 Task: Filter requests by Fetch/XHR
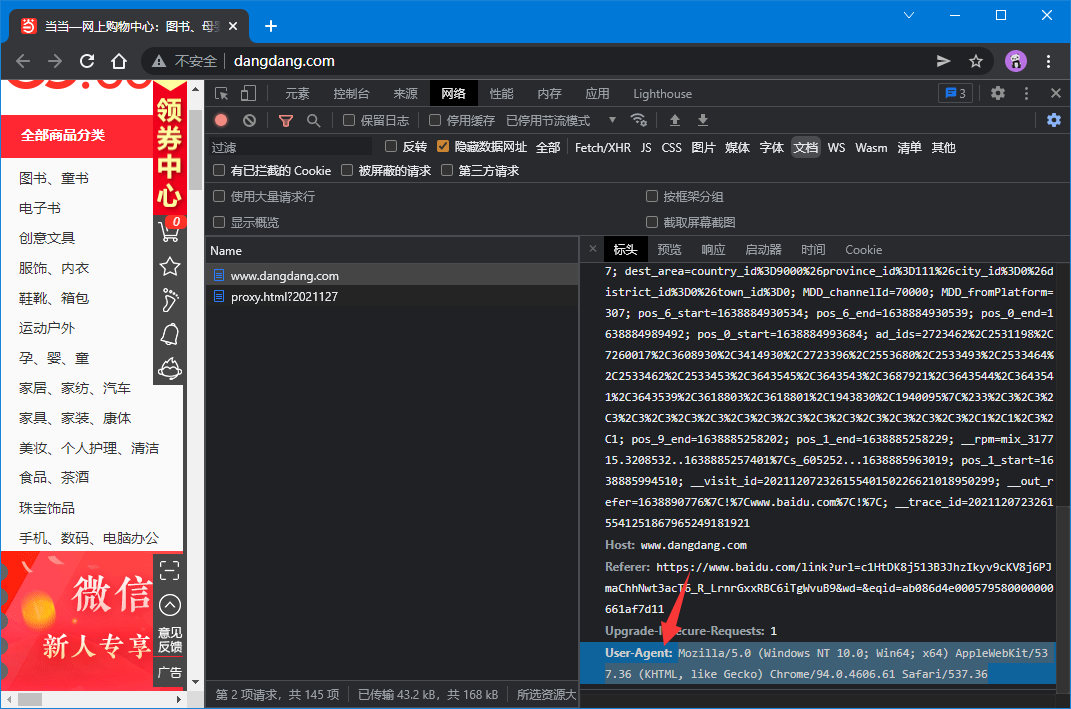pyautogui.click(x=602, y=148)
